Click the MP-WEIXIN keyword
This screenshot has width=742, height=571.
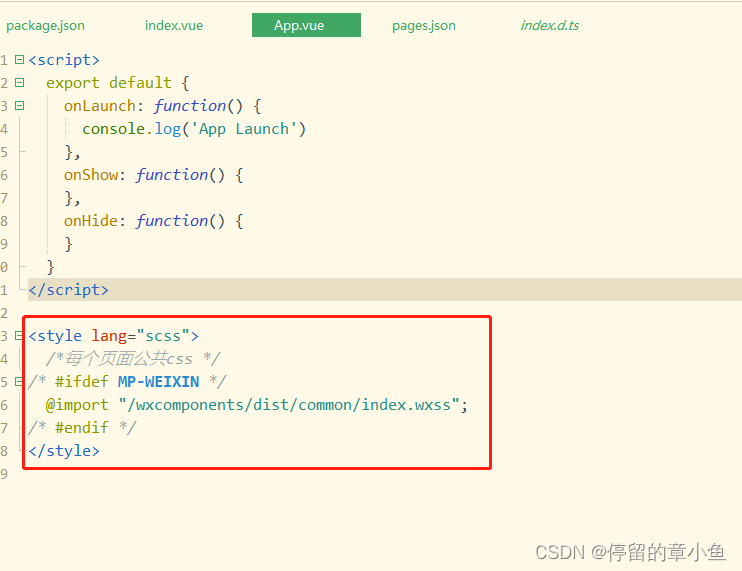pos(159,382)
